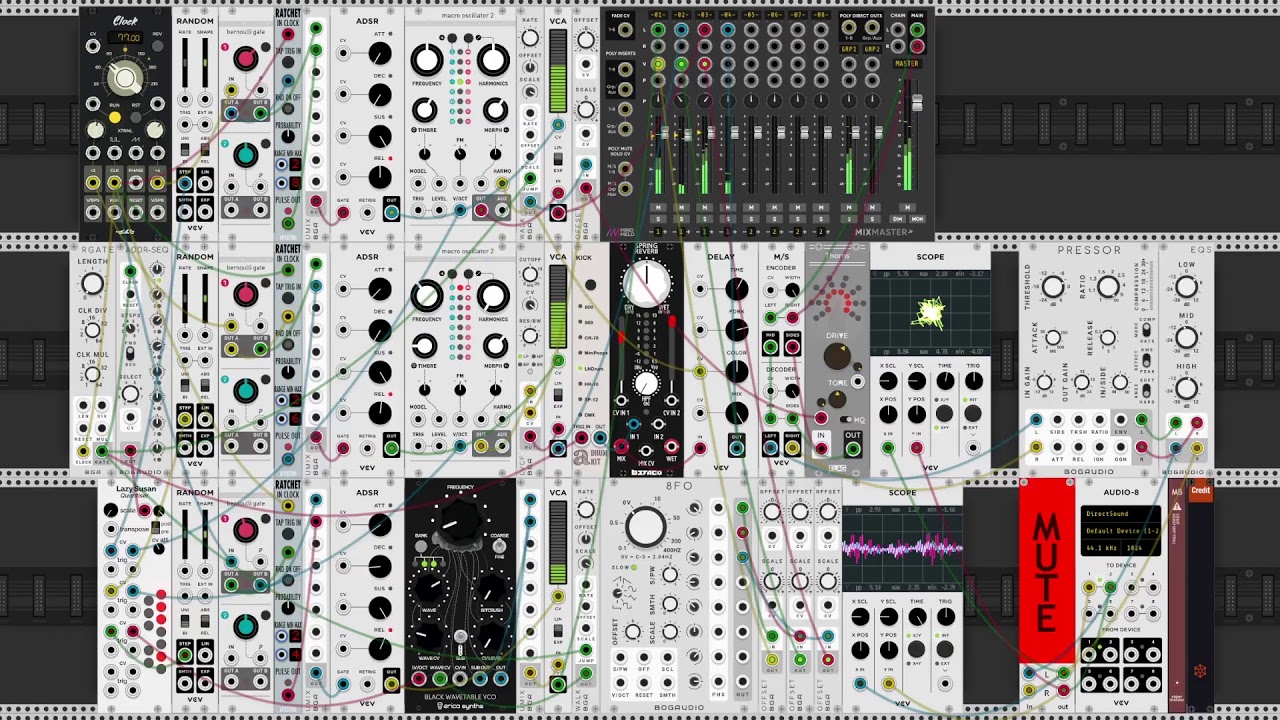
Task: Click the MixMaster MAIN output jack
Action: tap(917, 30)
